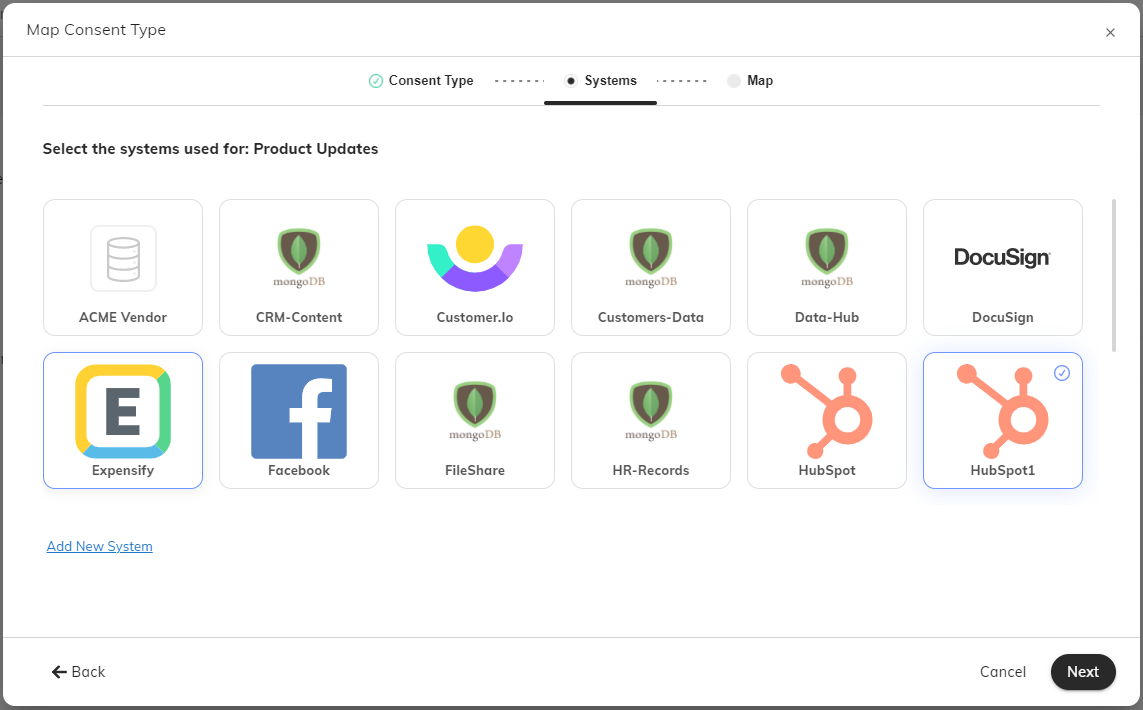Screen dimensions: 1143x710
Task: Click the ACME Vendor label
Action: tap(123, 317)
